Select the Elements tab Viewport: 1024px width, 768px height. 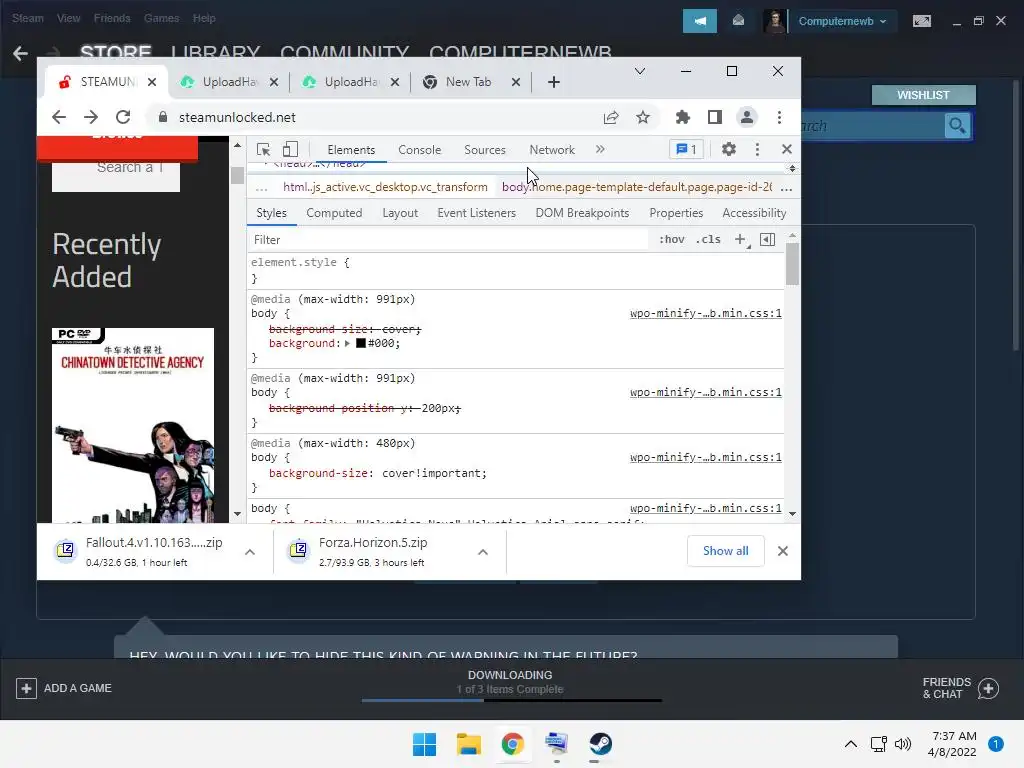(351, 150)
